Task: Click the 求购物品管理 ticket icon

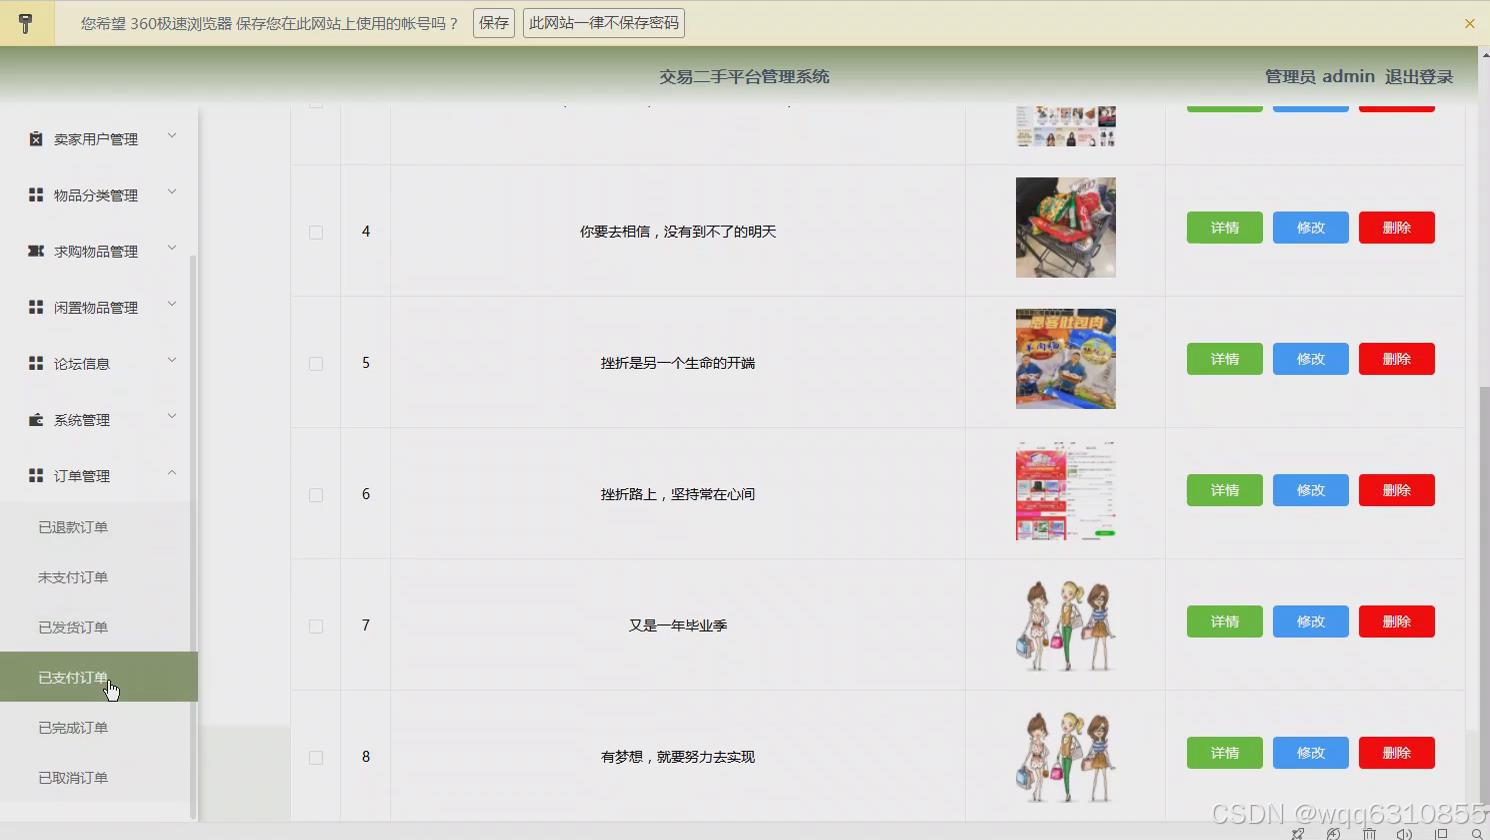Action: click(x=36, y=251)
